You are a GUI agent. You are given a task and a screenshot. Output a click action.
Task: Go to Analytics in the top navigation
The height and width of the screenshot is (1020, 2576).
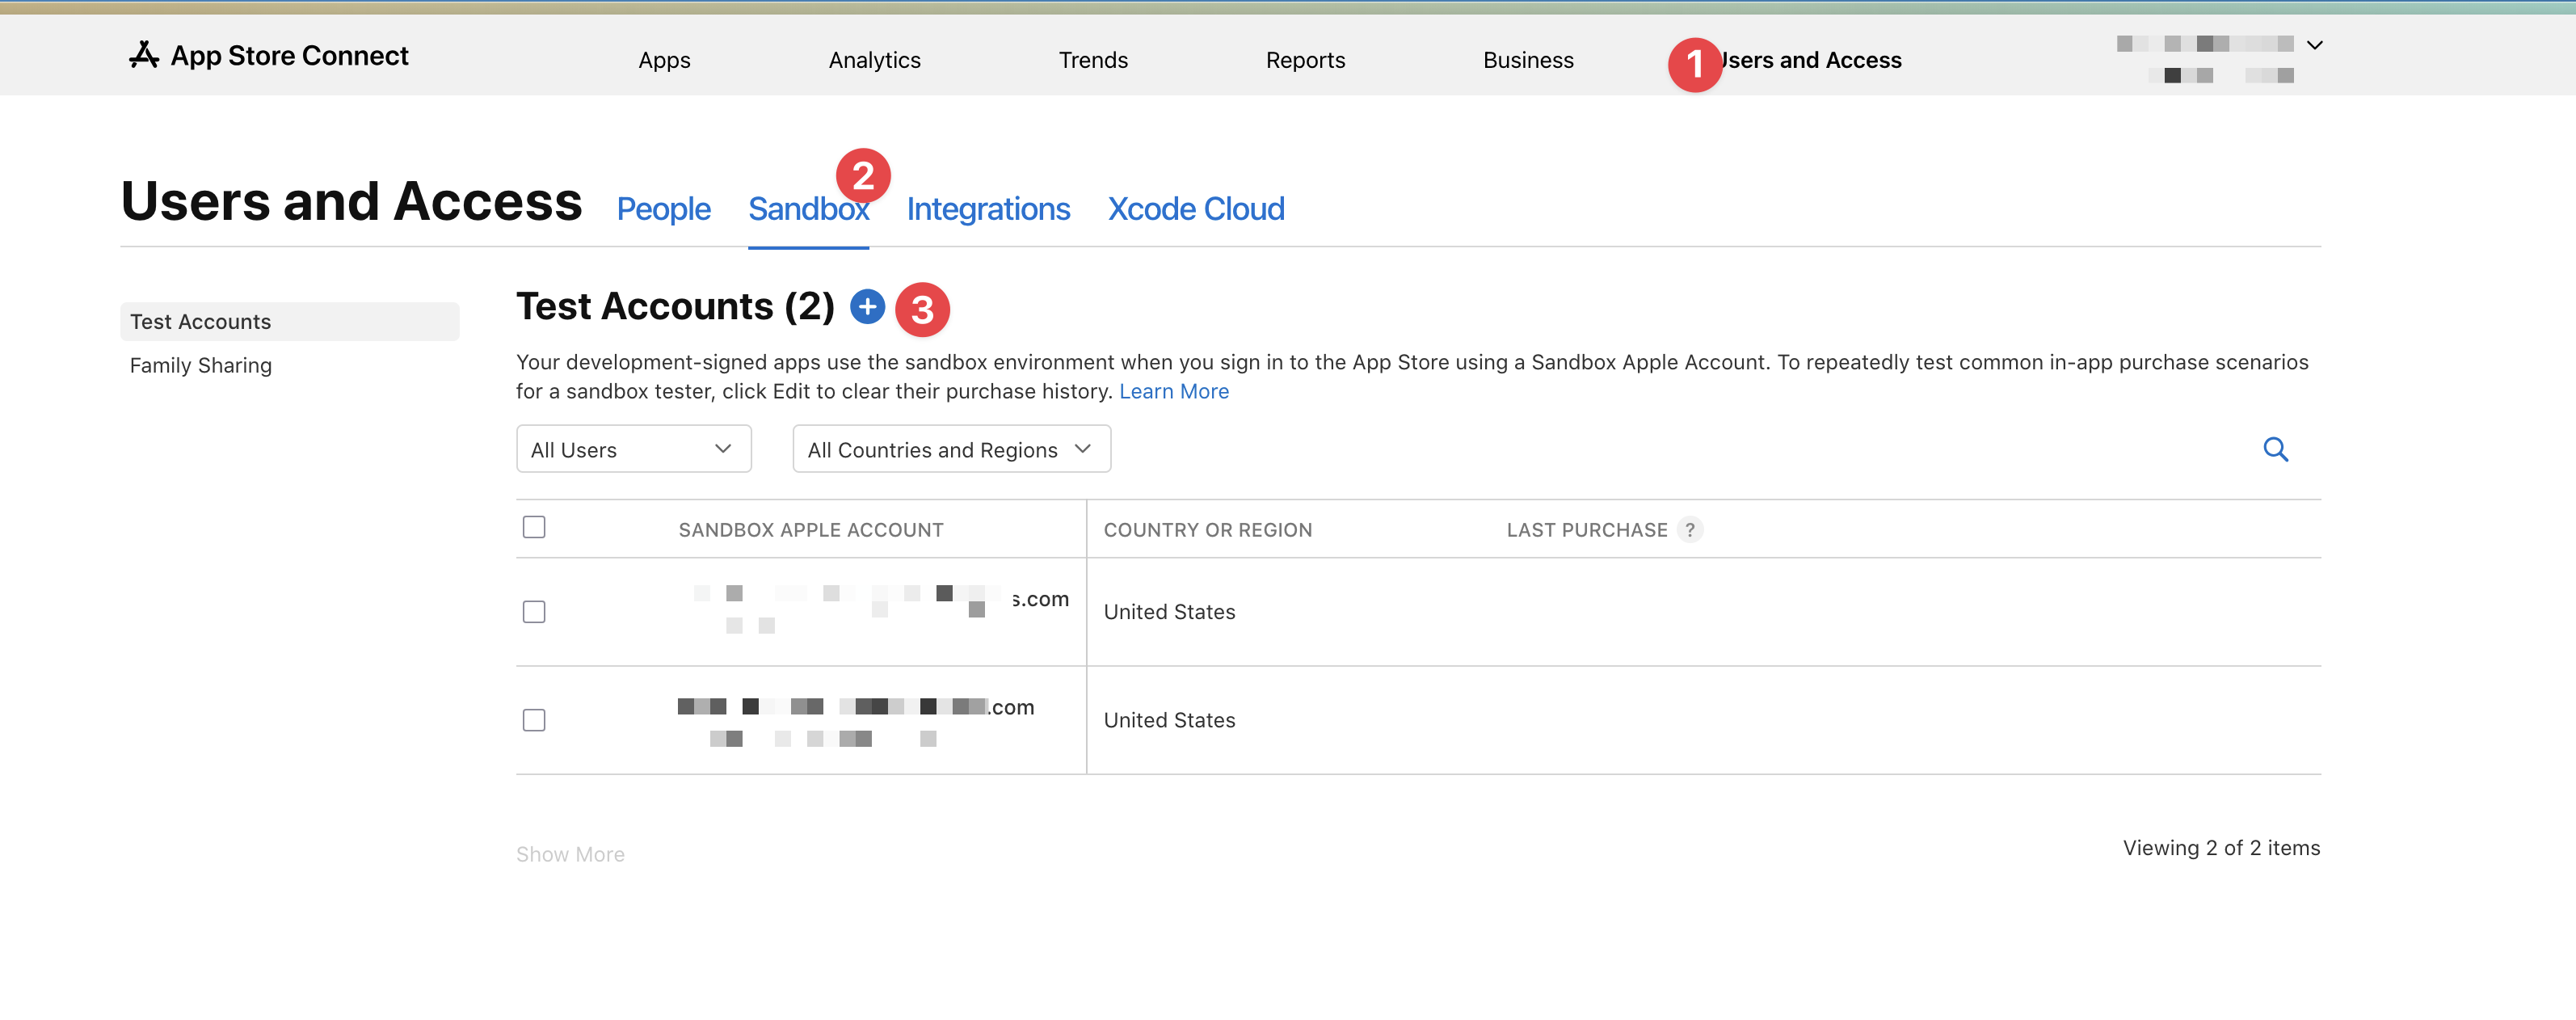coord(874,60)
